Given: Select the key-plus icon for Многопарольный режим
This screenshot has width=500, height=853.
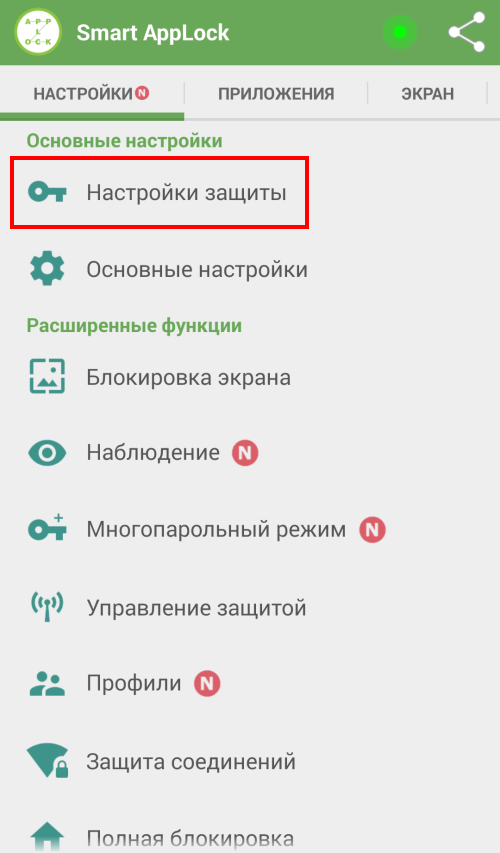Looking at the screenshot, I should (47, 528).
